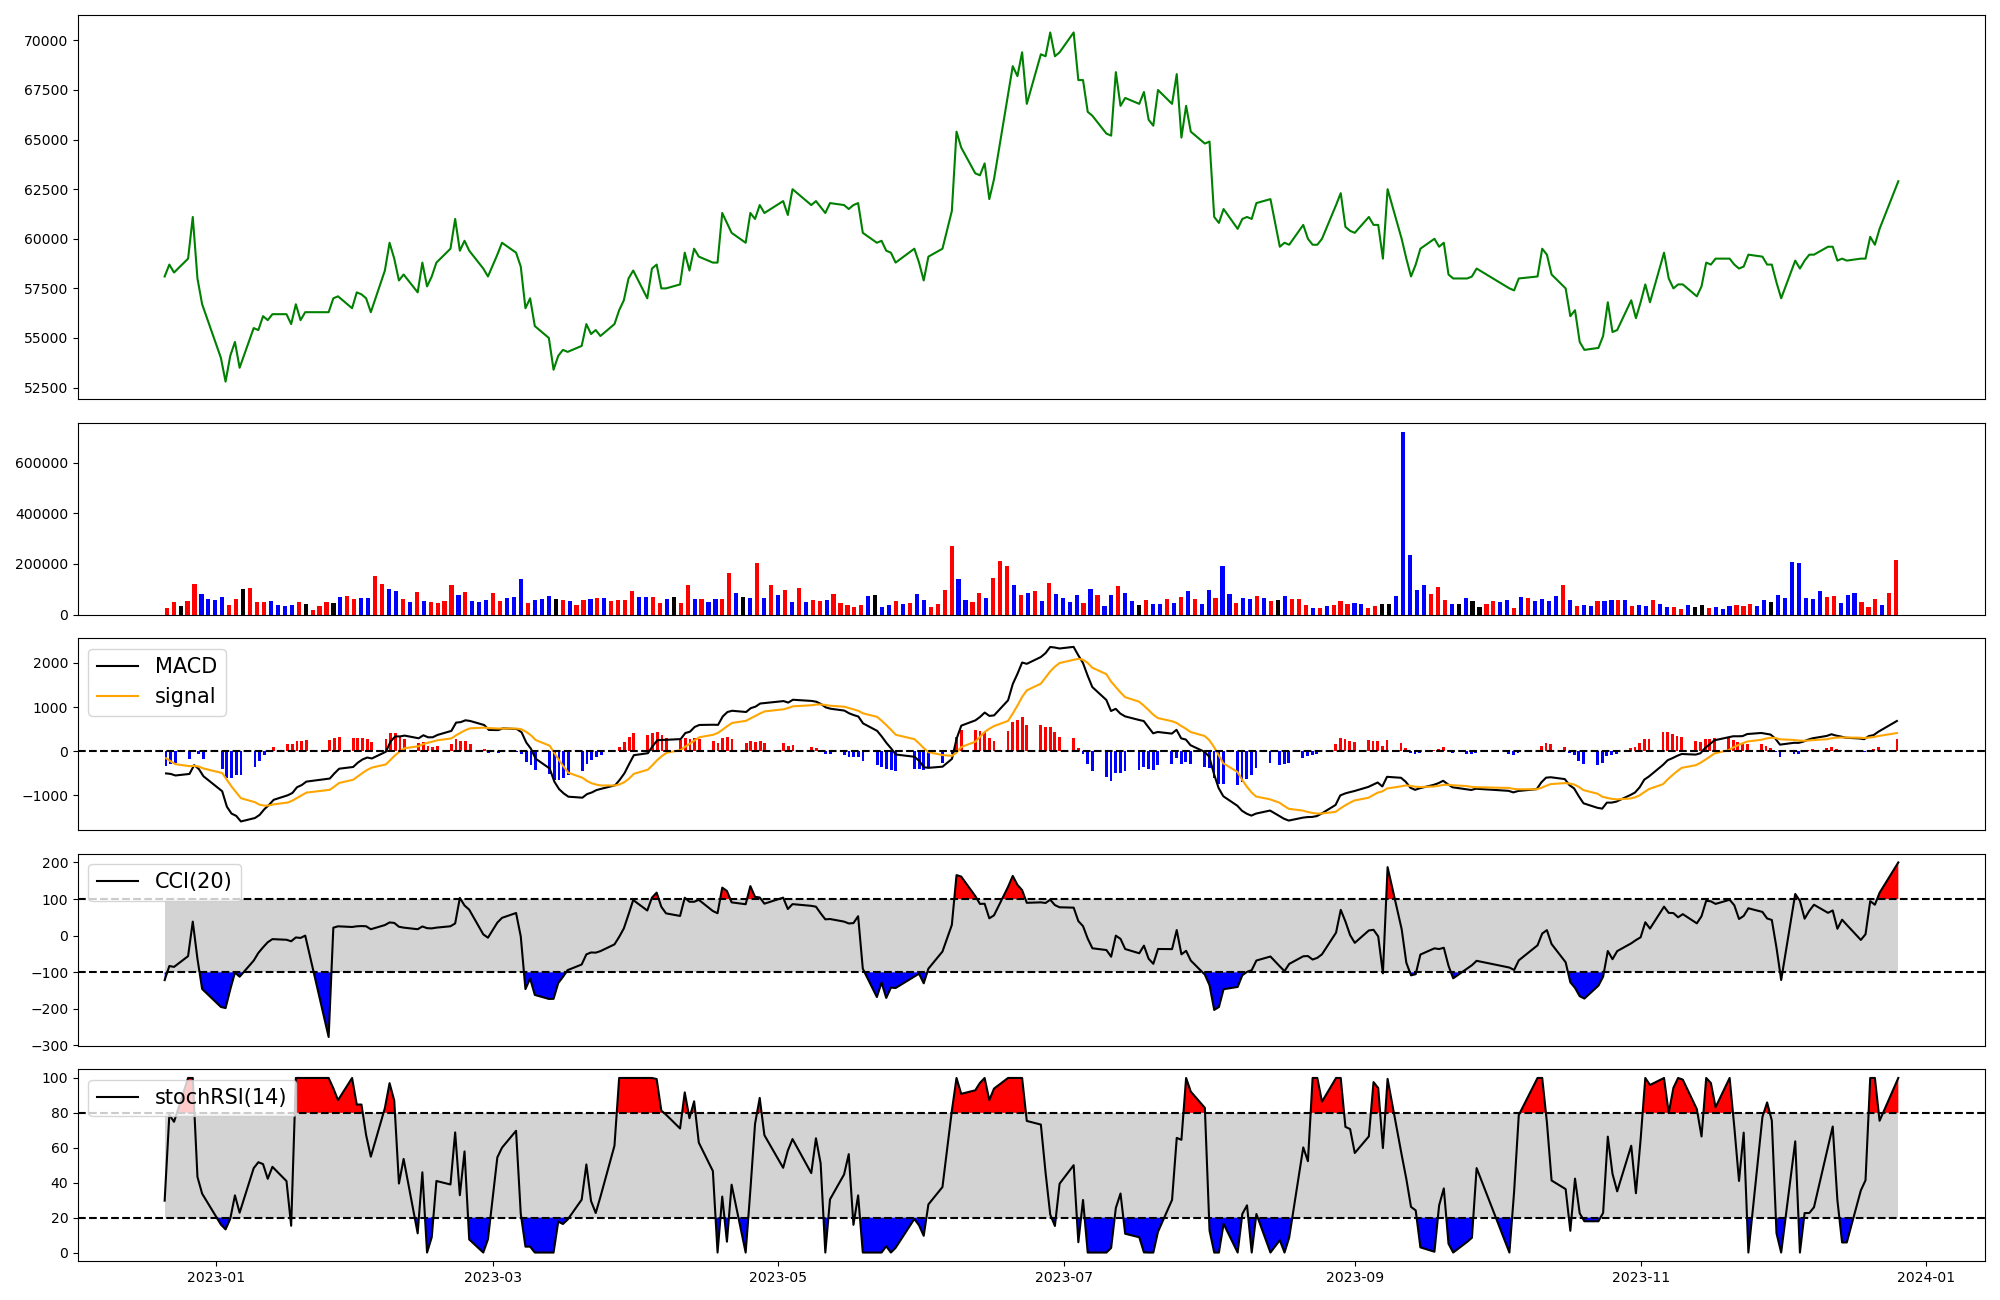Image resolution: width=2000 pixels, height=1300 pixels.
Task: Click the MACD legend label
Action: coord(185,666)
